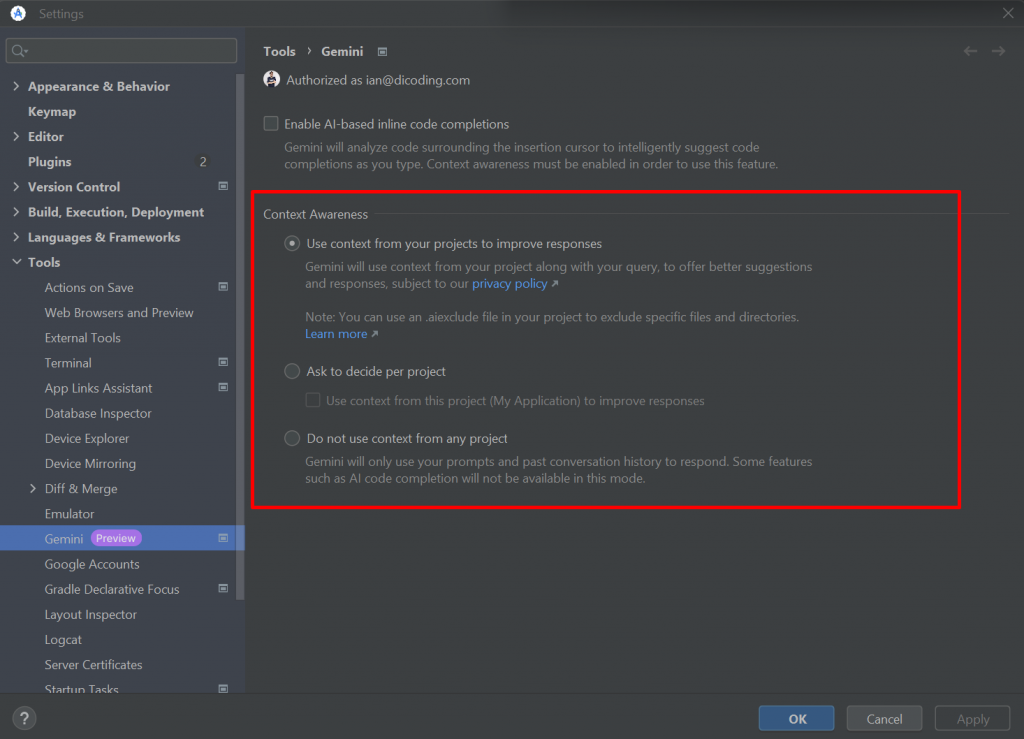
Task: Select the Ask to decide per project option
Action: [x=291, y=370]
